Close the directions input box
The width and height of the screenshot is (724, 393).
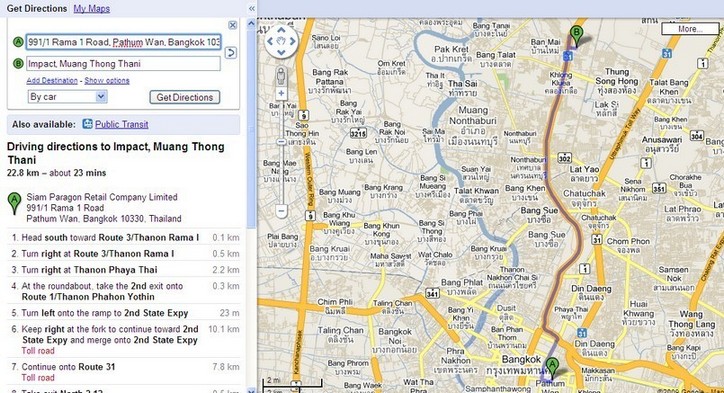coord(233,25)
